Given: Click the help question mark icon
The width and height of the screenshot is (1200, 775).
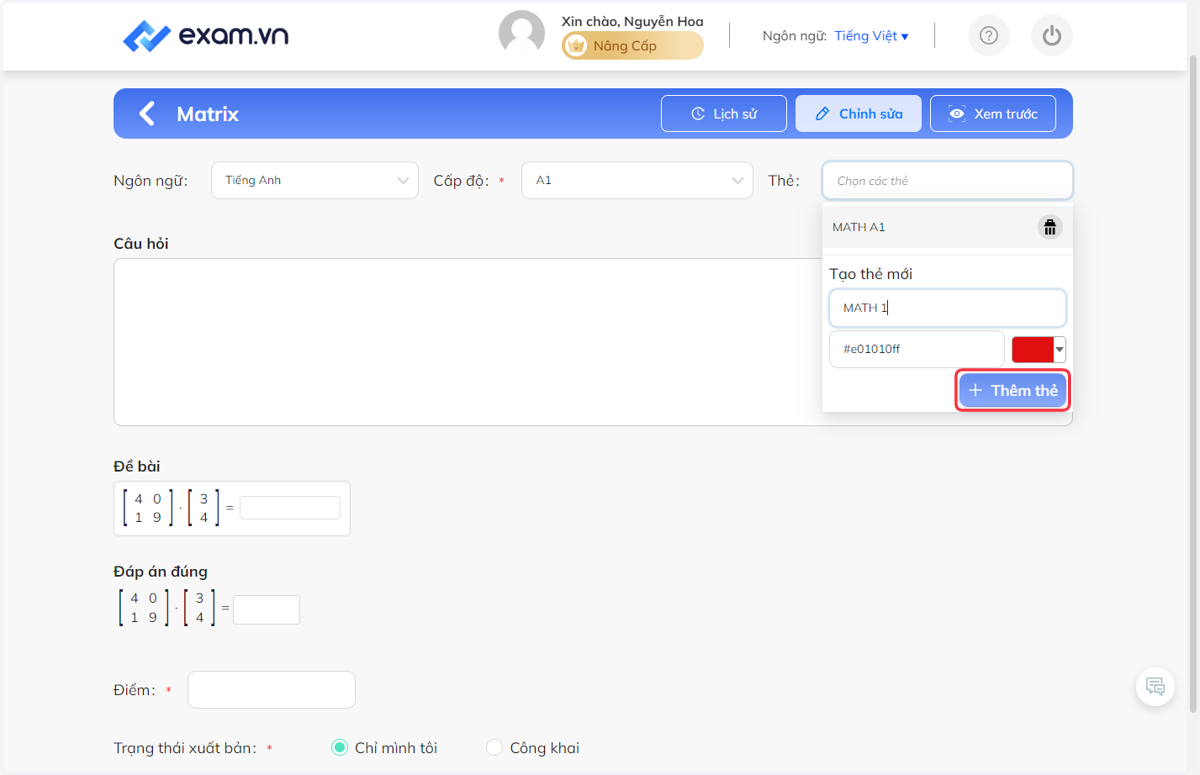Looking at the screenshot, I should [x=989, y=36].
